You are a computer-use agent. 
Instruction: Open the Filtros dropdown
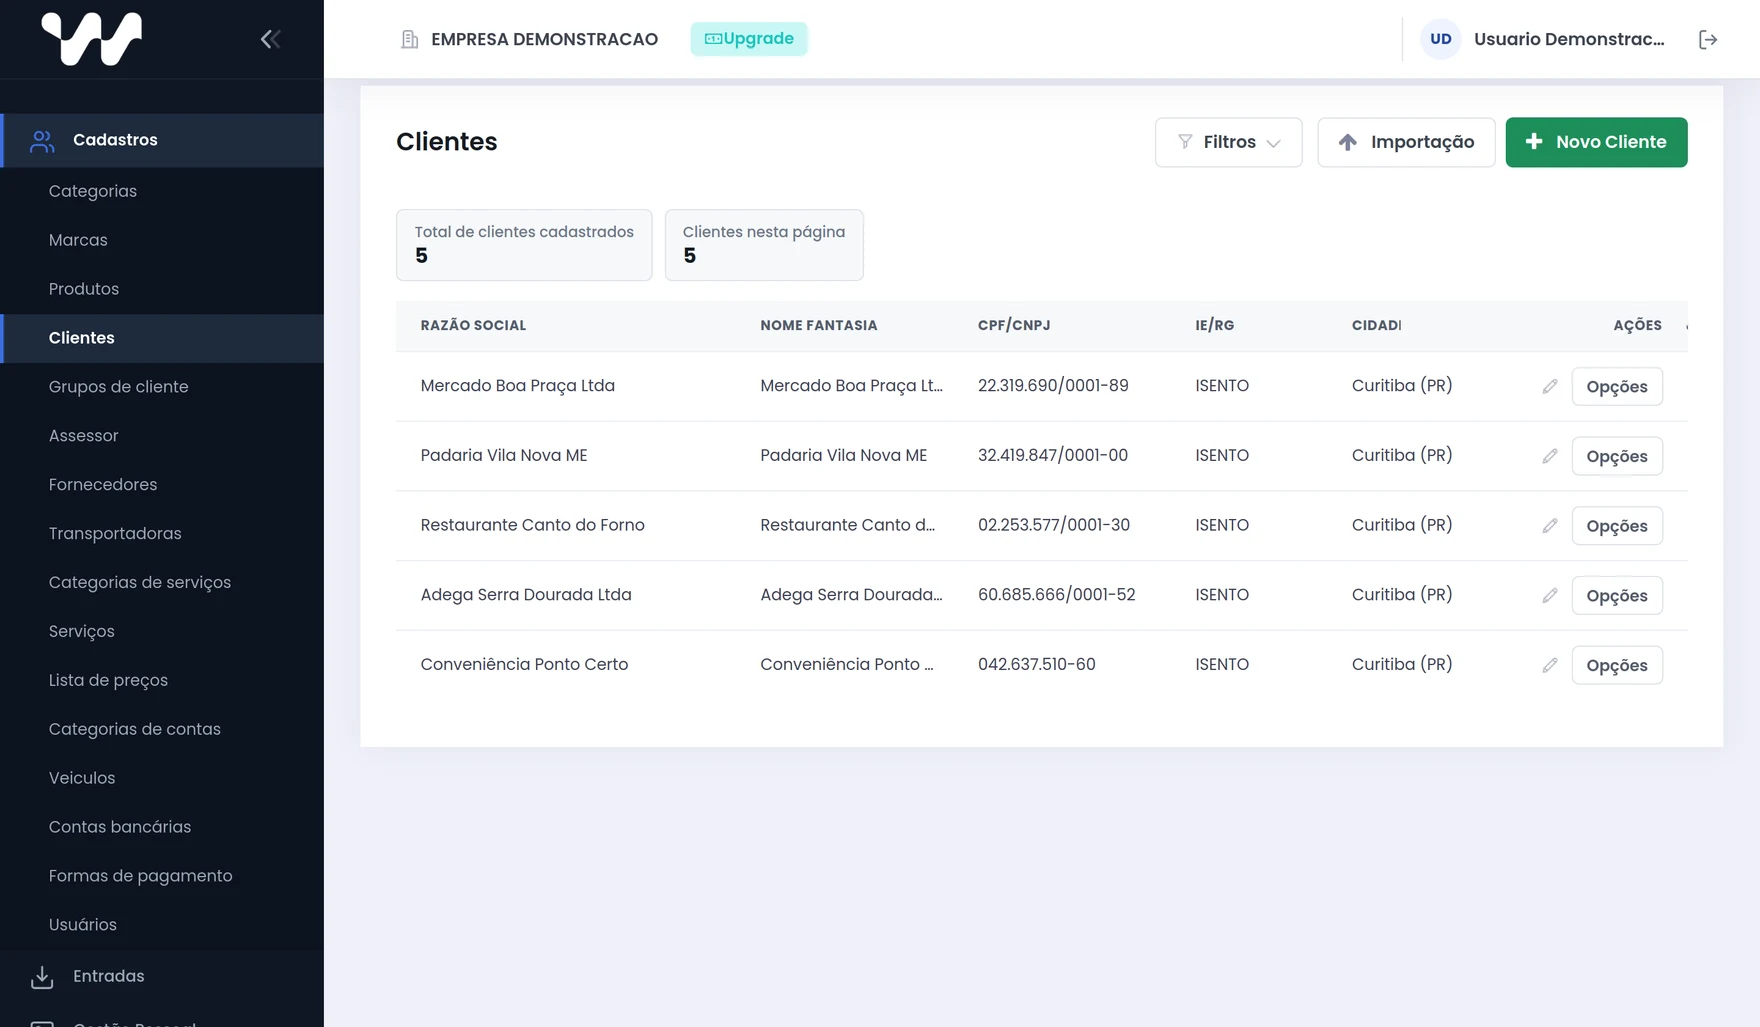pyautogui.click(x=1228, y=142)
